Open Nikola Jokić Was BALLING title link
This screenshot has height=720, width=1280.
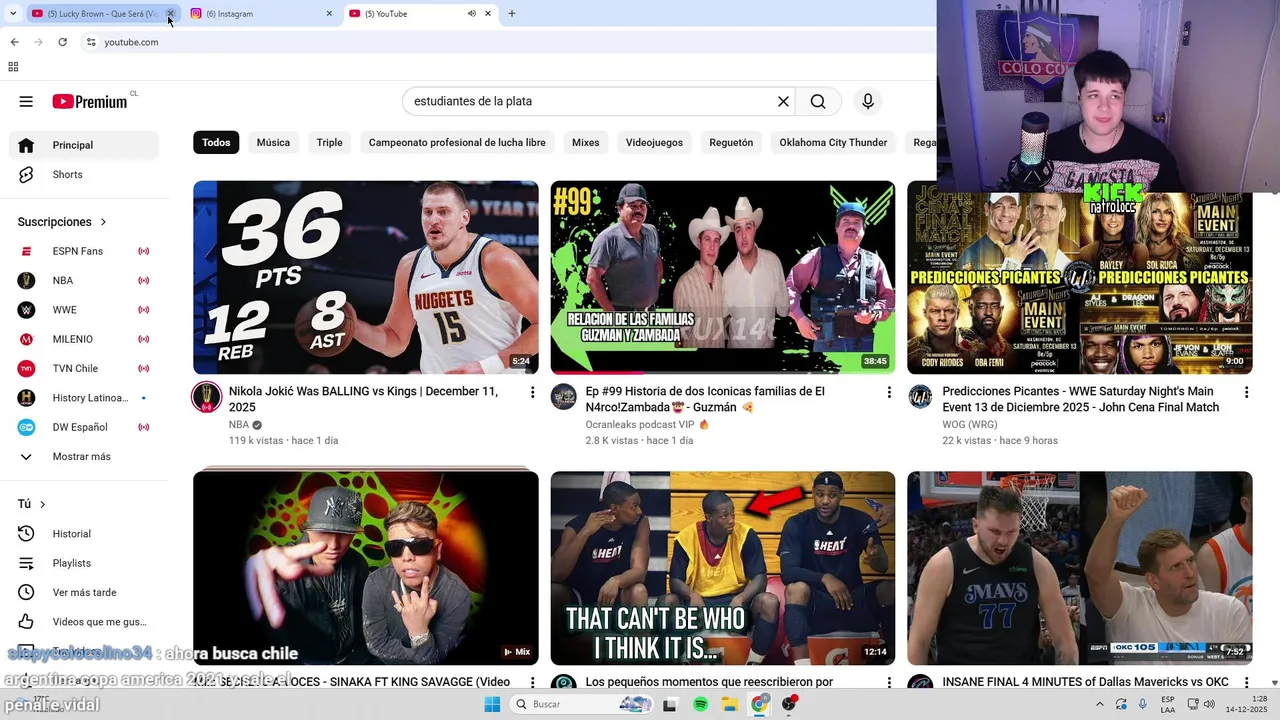point(364,399)
